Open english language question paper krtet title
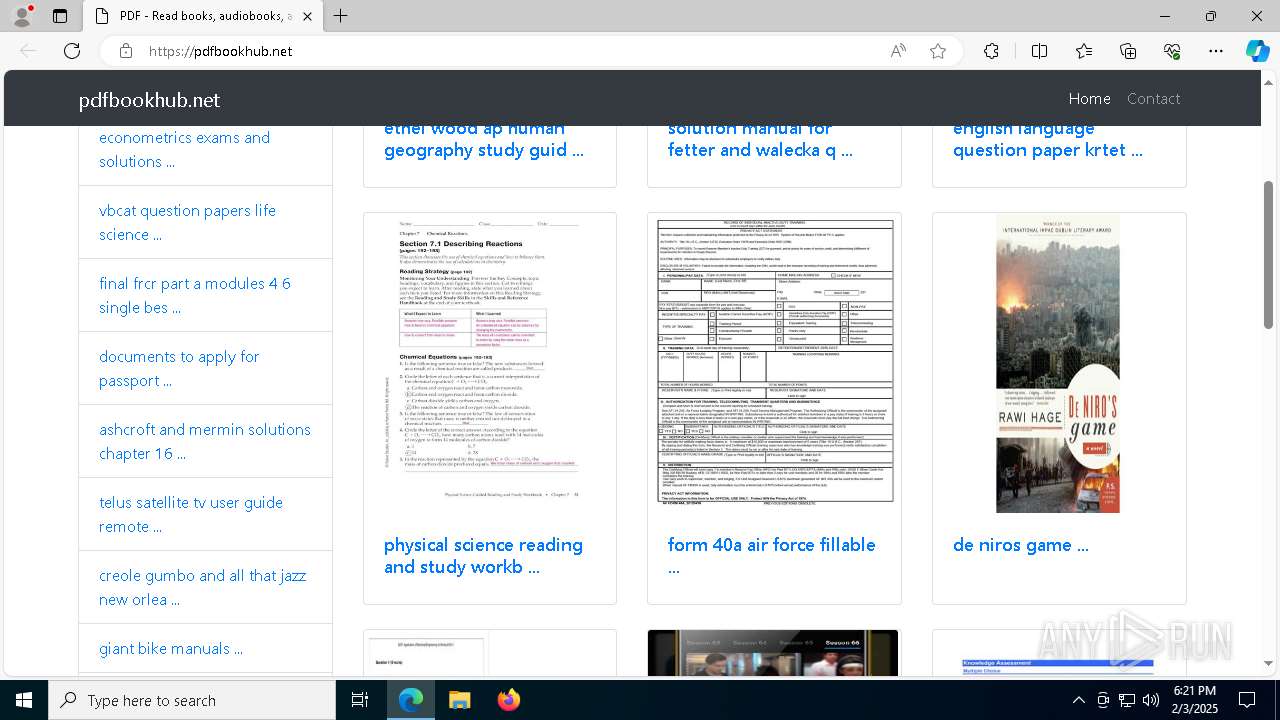This screenshot has height=720, width=1280. coord(1047,139)
